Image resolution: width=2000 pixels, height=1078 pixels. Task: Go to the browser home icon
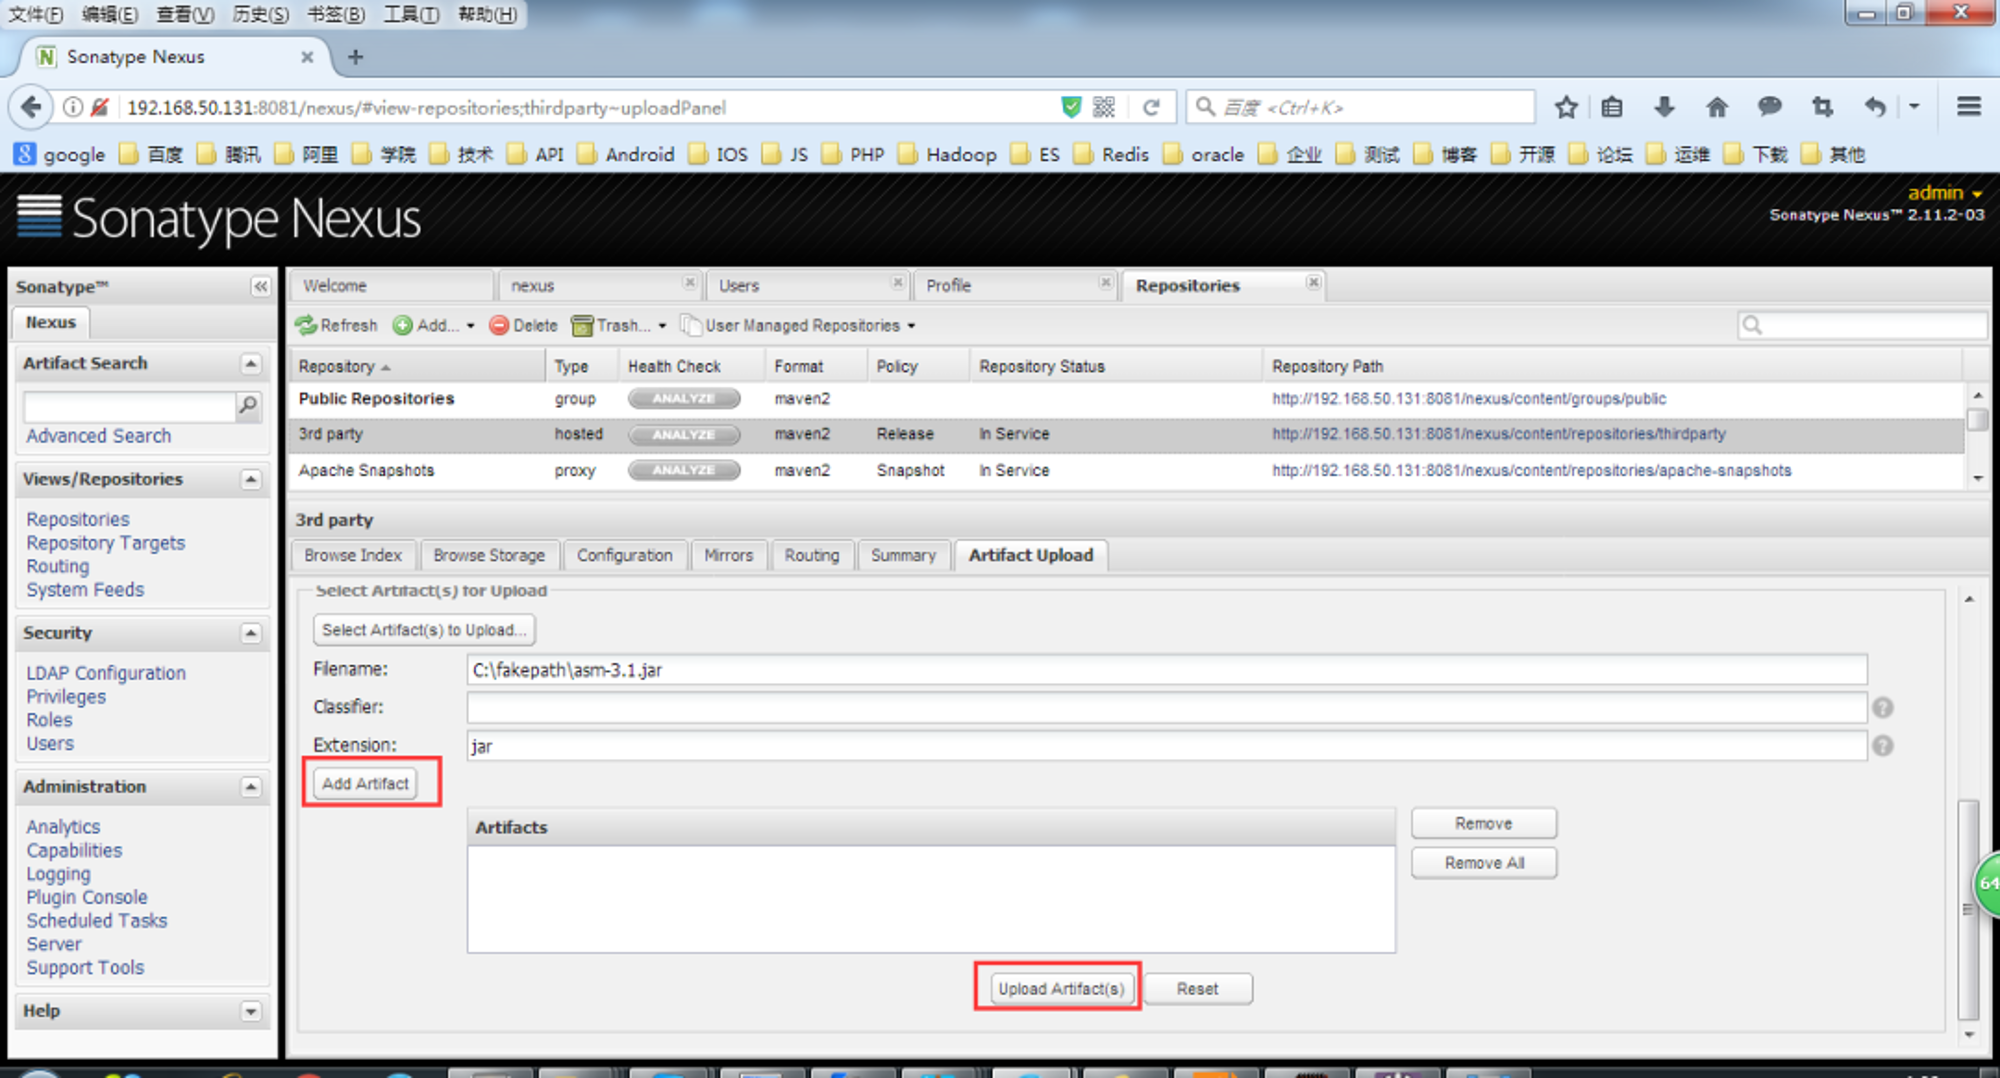tap(1717, 107)
